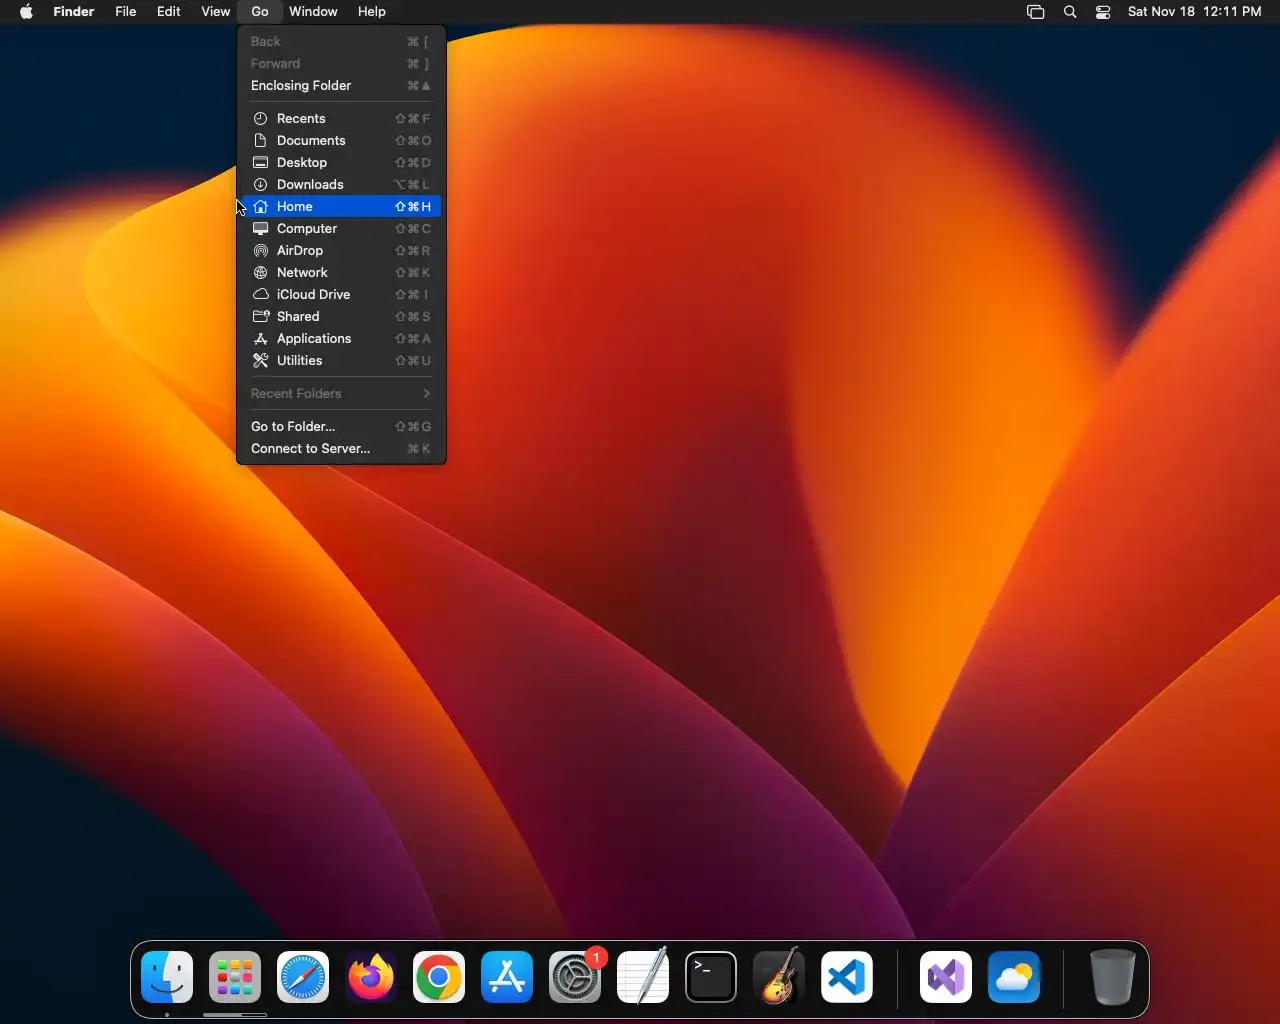The width and height of the screenshot is (1280, 1024).
Task: Choose iCloud Drive in the Go menu
Action: (x=341, y=294)
